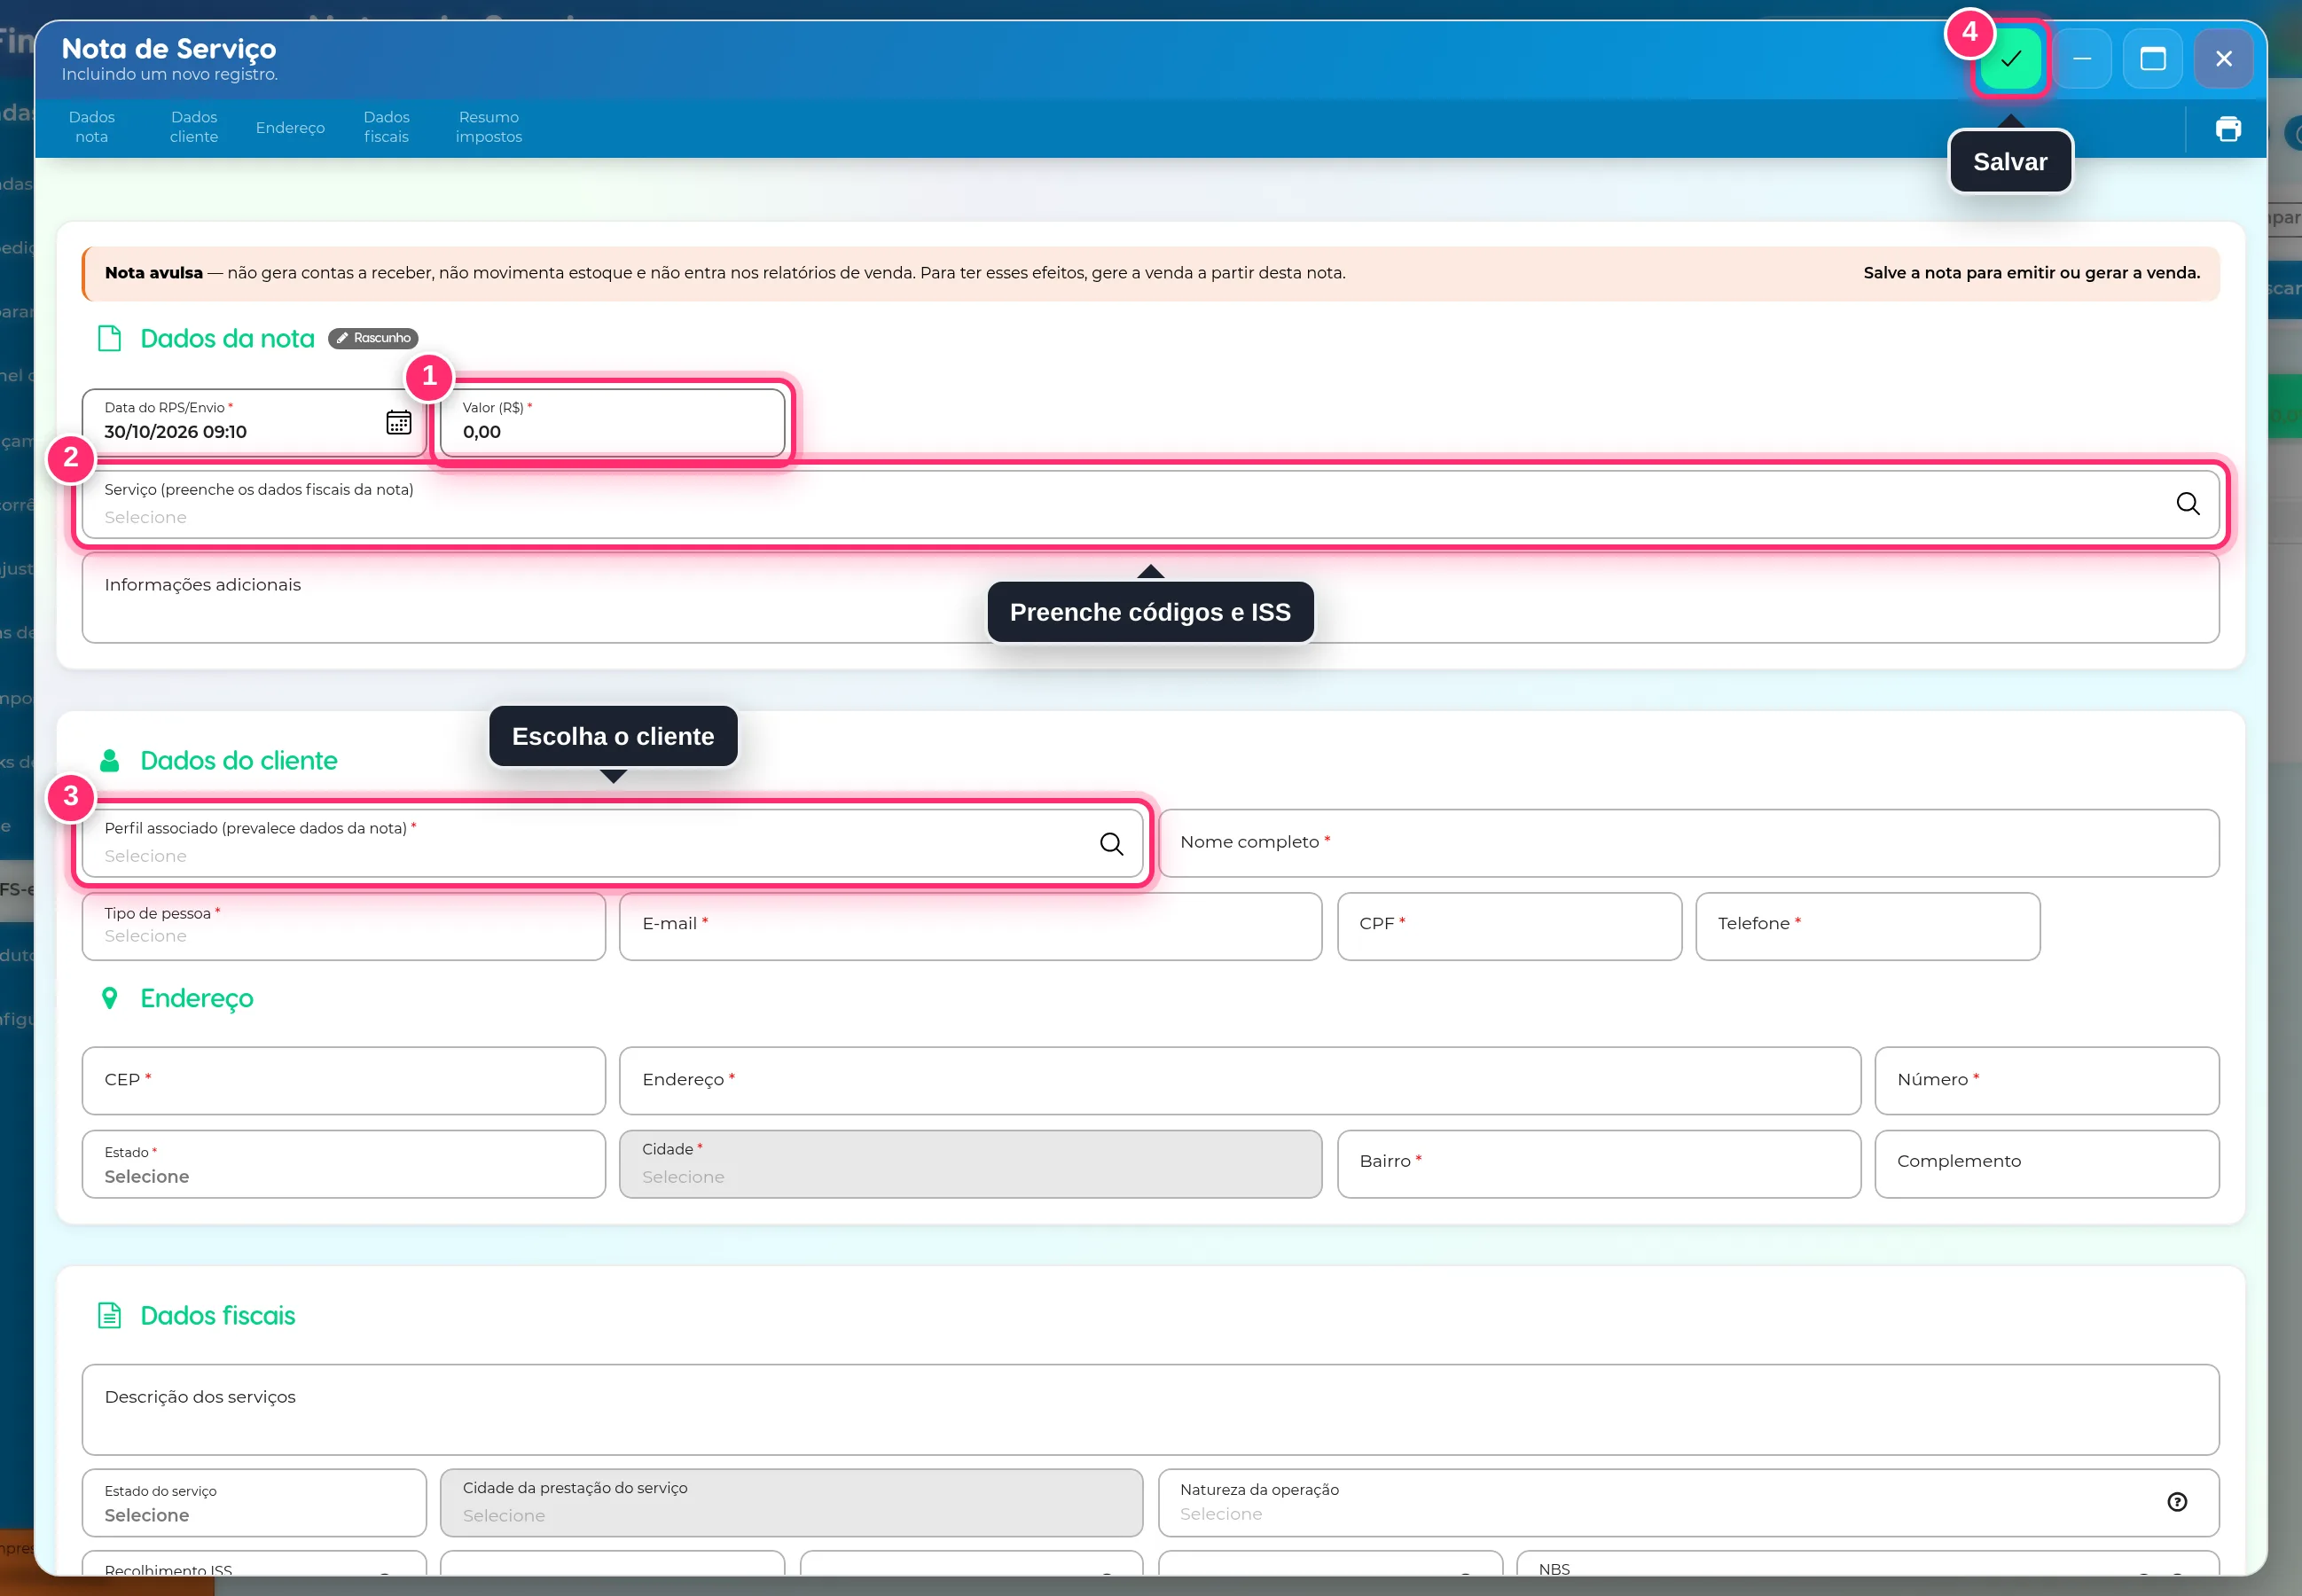Close the Nota de Serviço window
This screenshot has height=1596, width=2302.
[x=2223, y=59]
